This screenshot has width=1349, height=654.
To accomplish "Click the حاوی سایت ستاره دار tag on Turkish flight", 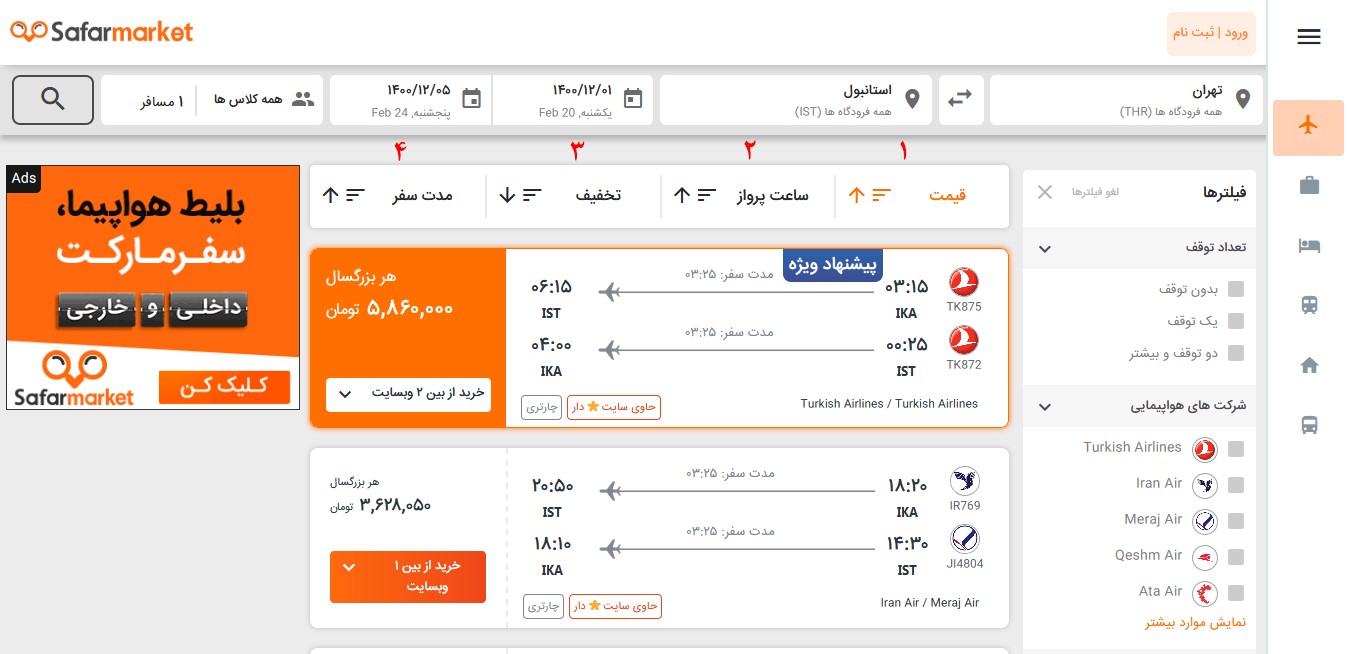I will tap(615, 407).
